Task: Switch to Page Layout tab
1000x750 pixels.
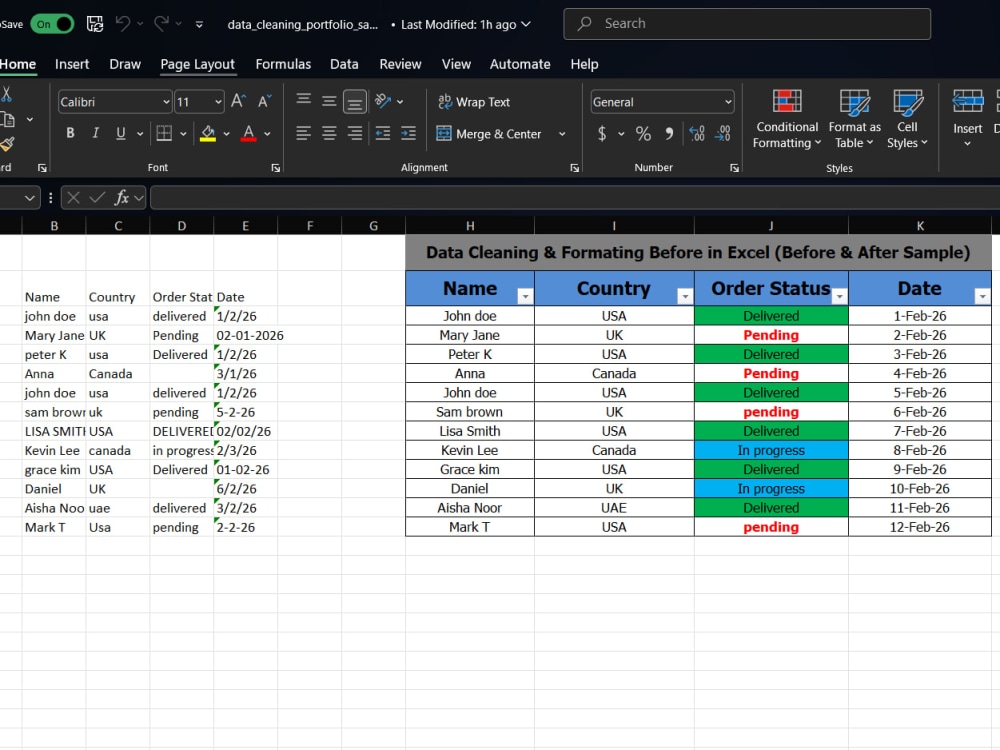Action: pyautogui.click(x=198, y=64)
